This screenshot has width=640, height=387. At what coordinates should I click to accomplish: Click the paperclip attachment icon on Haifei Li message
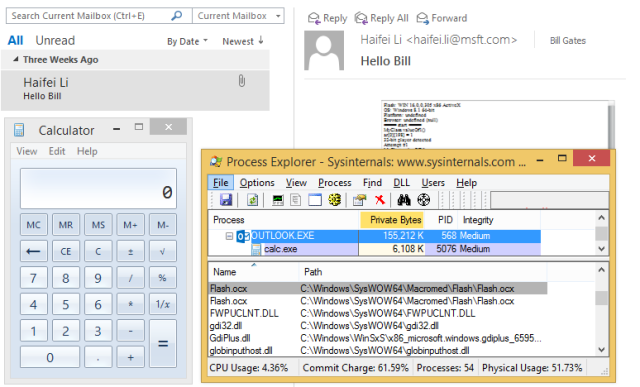pos(242,81)
